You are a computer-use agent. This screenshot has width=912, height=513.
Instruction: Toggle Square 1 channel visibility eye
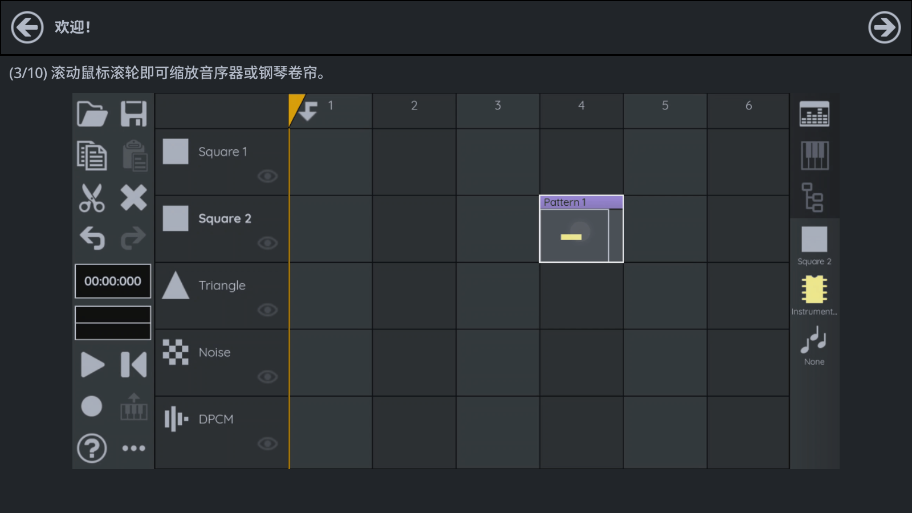268,176
